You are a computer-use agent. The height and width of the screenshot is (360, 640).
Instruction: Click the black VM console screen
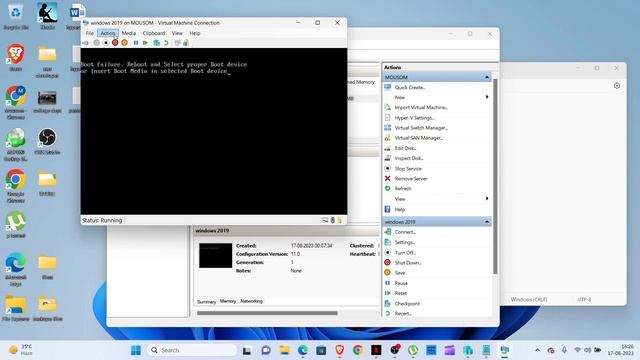coord(214,131)
